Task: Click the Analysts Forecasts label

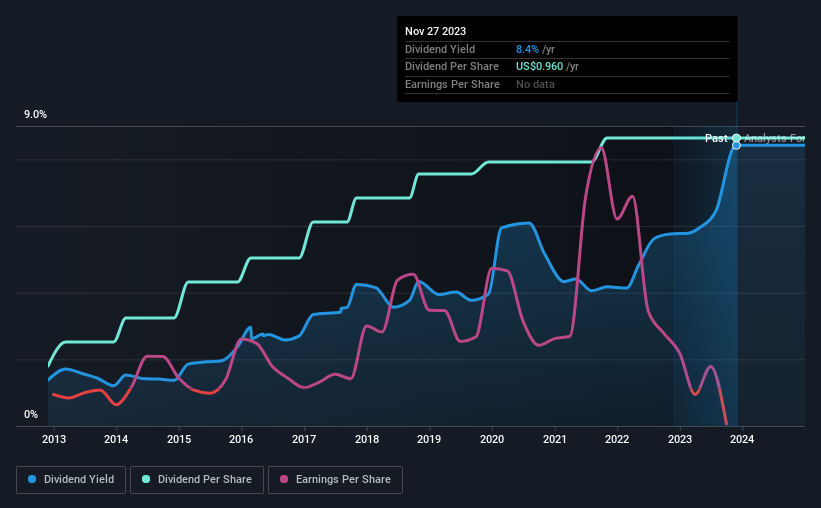Action: pos(774,138)
